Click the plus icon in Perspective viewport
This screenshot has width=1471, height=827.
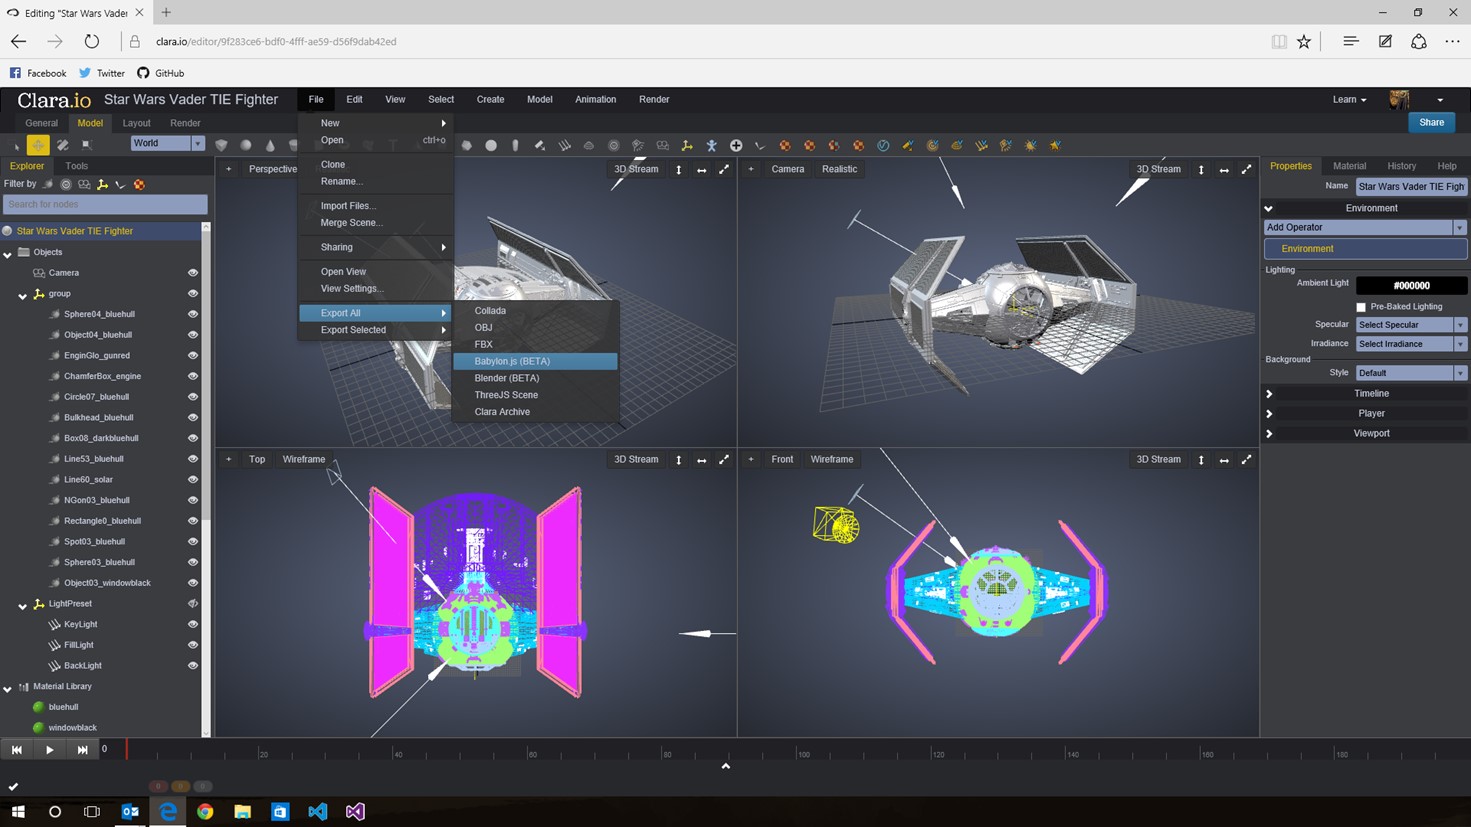point(229,169)
